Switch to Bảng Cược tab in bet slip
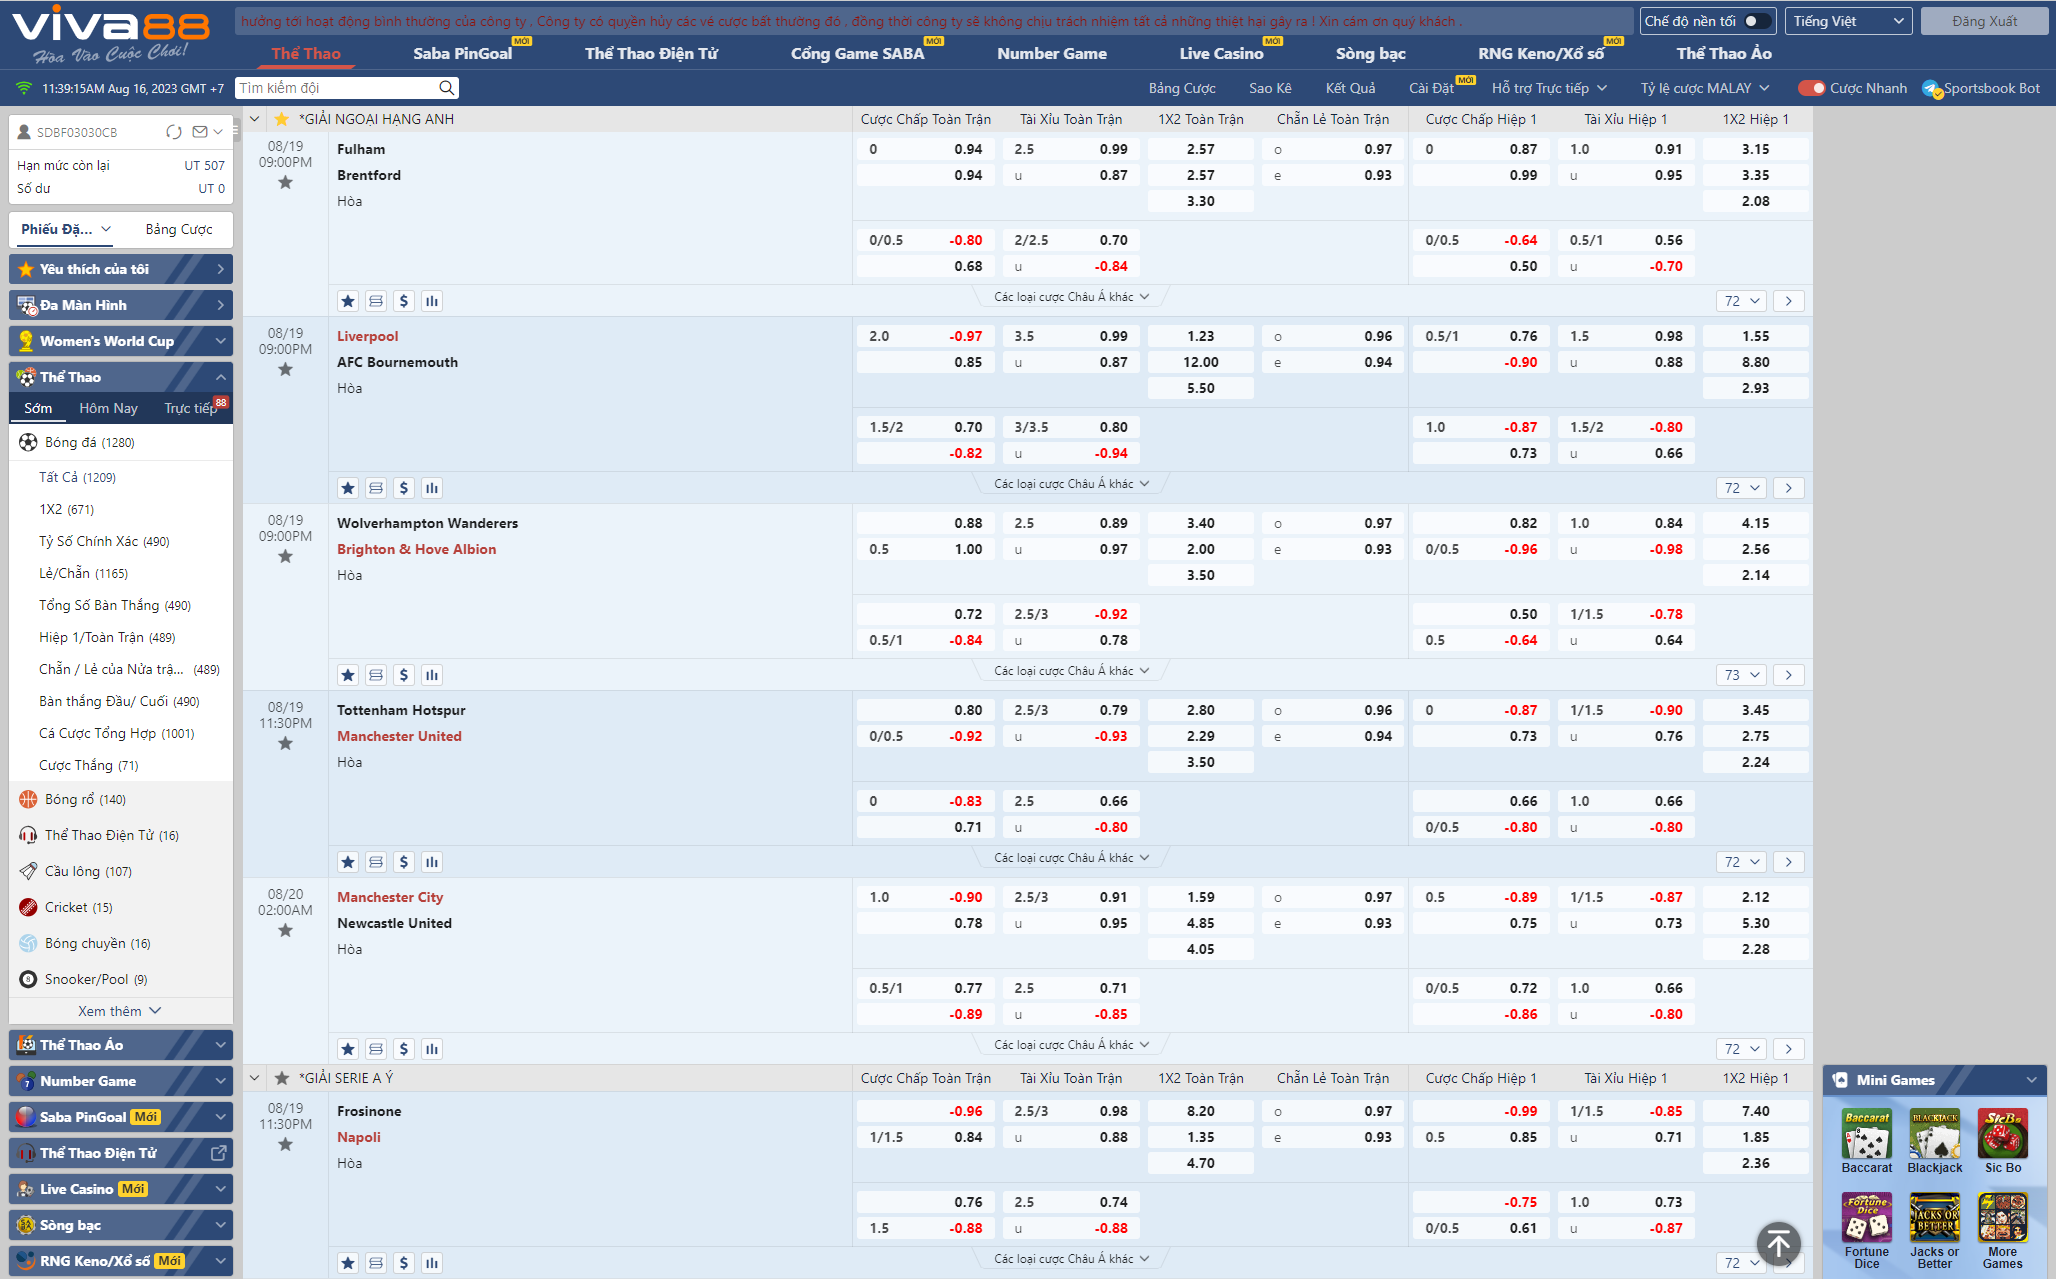Viewport: 2056px width, 1279px height. pos(179,229)
